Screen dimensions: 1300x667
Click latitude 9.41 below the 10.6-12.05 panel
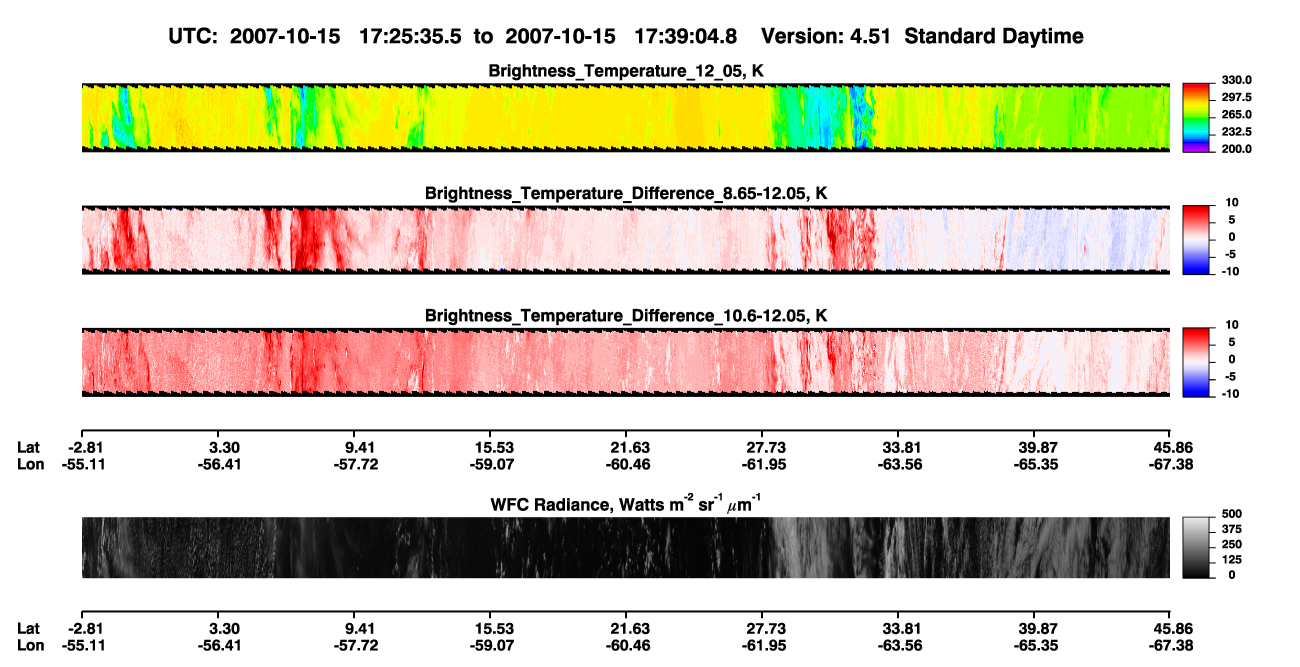(x=358, y=447)
